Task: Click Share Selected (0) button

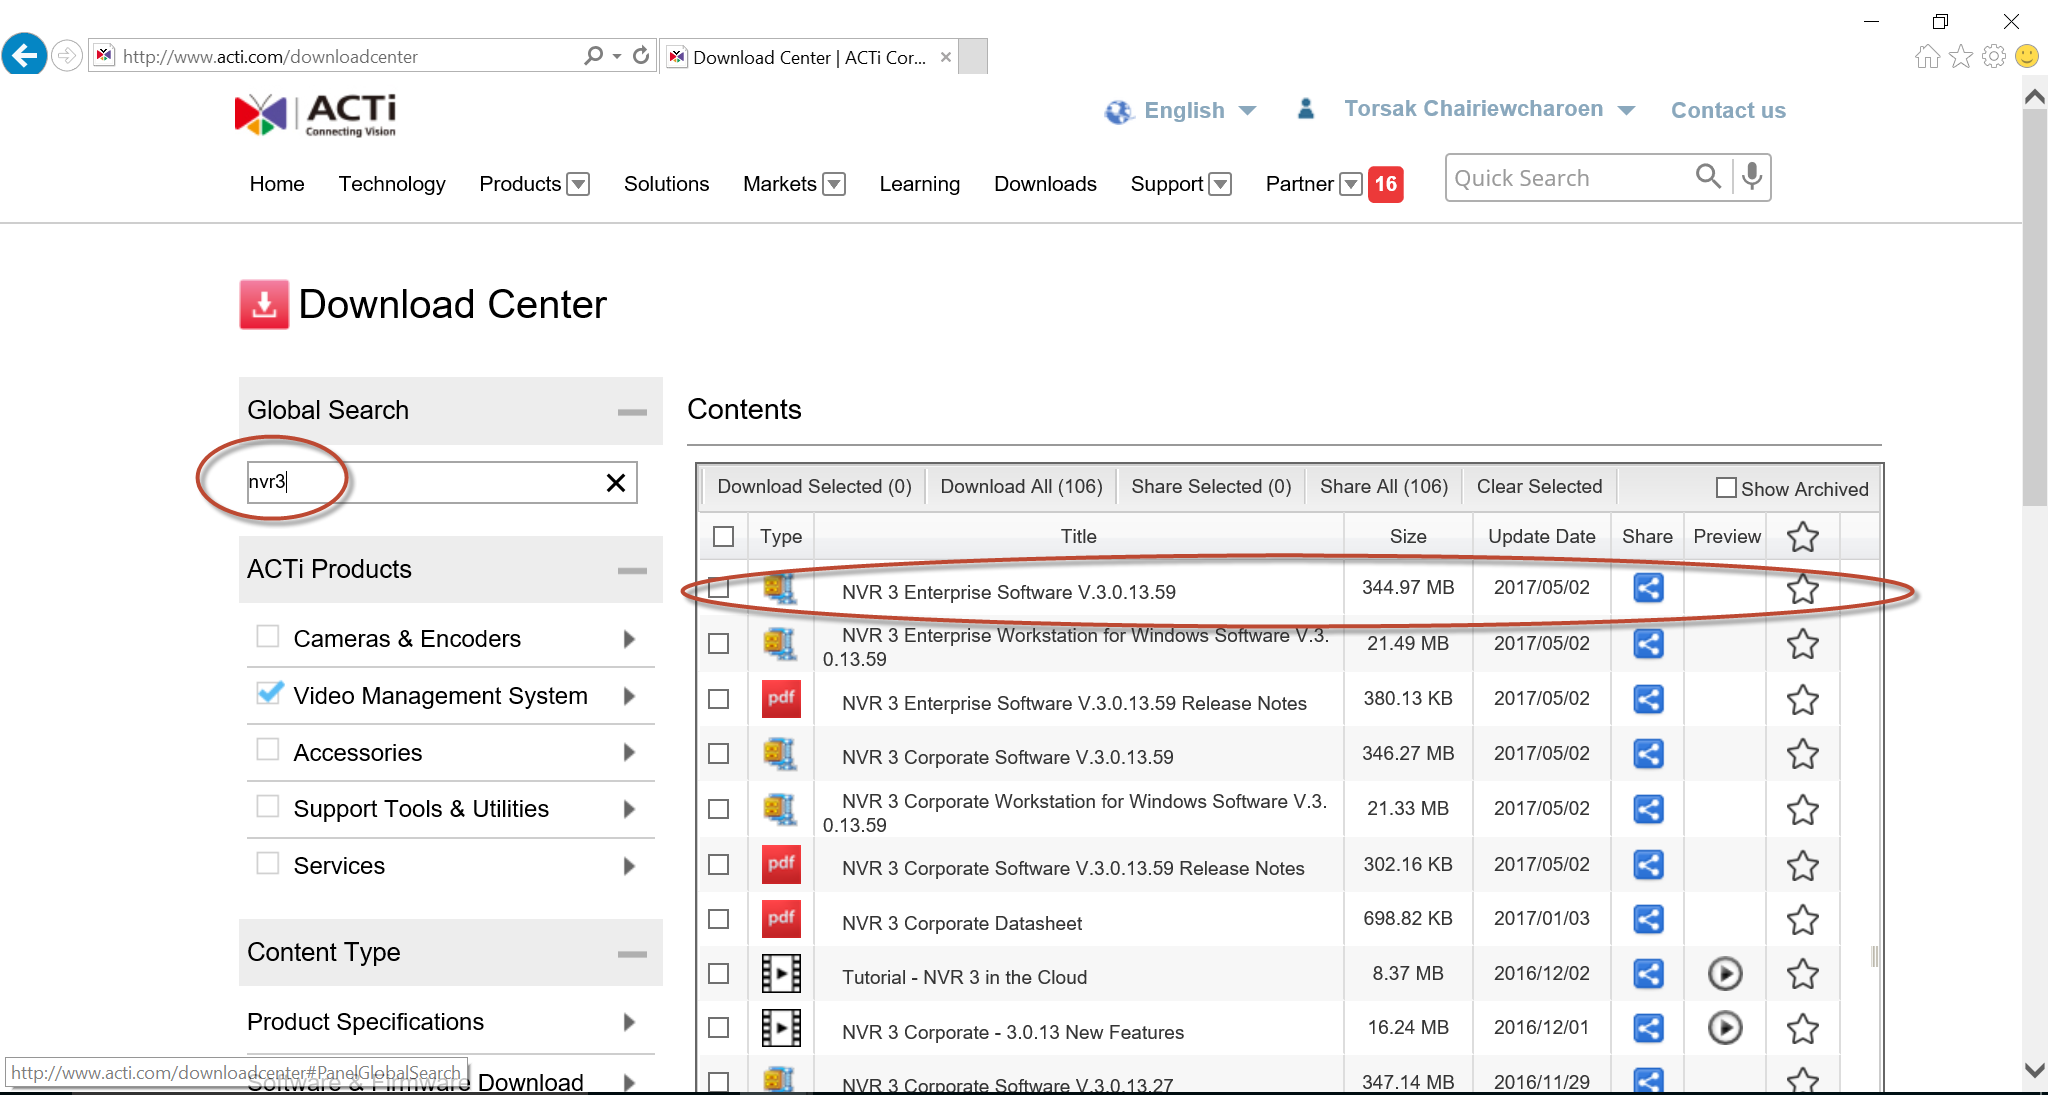Action: tap(1211, 487)
